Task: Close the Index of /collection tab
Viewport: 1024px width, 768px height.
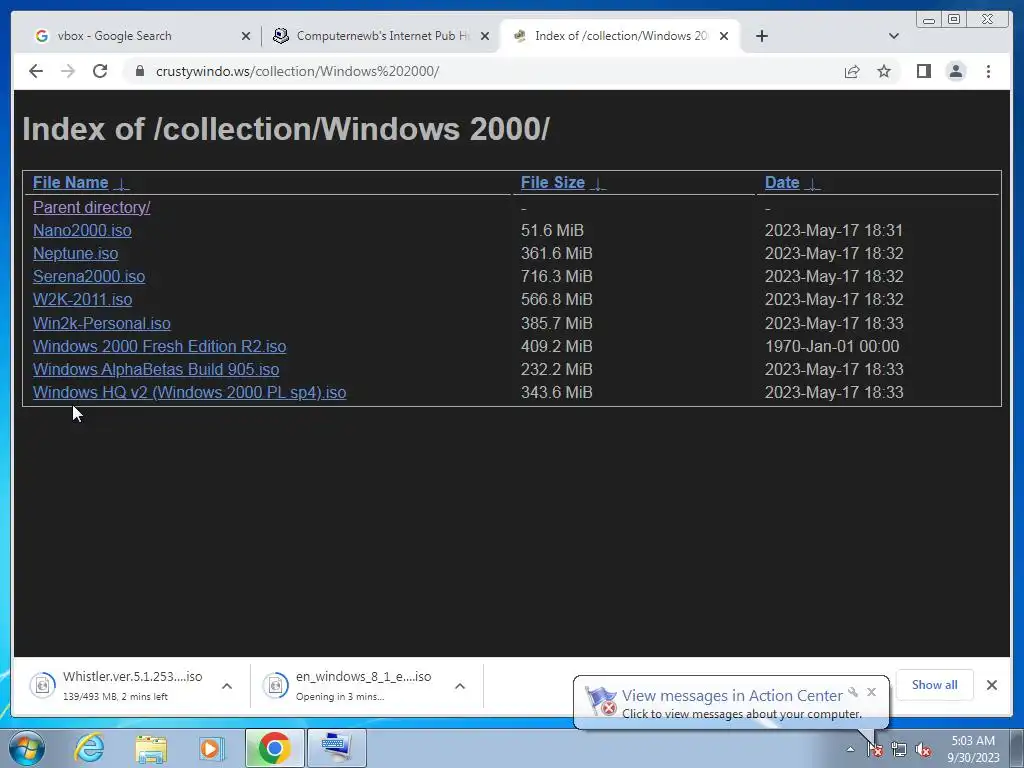Action: (724, 36)
